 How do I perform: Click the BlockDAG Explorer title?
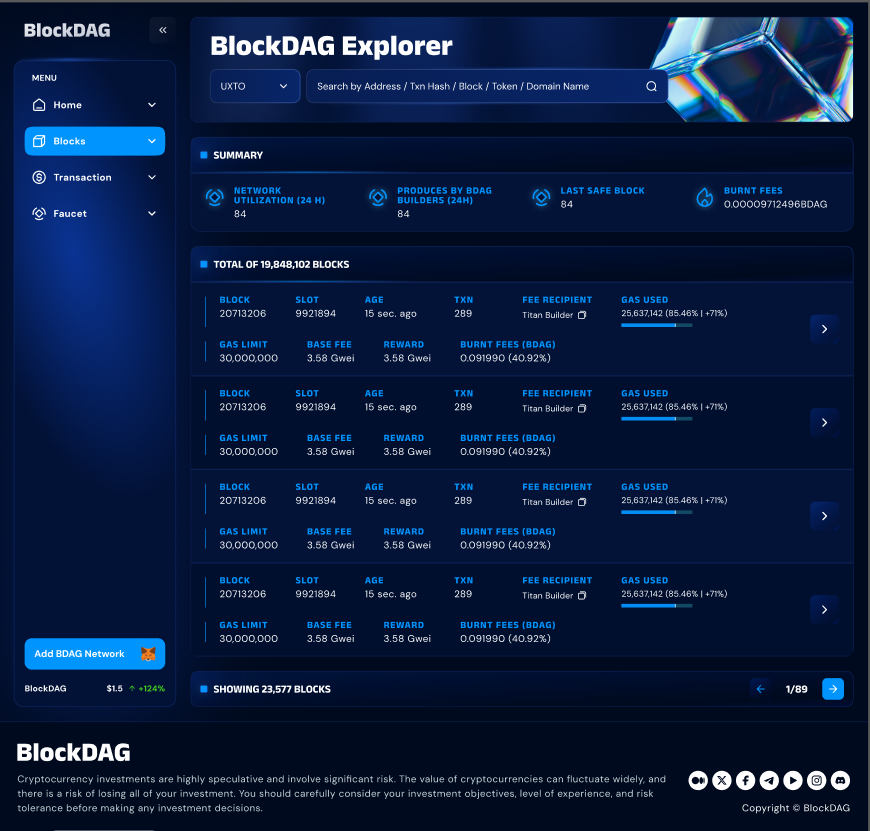point(331,46)
